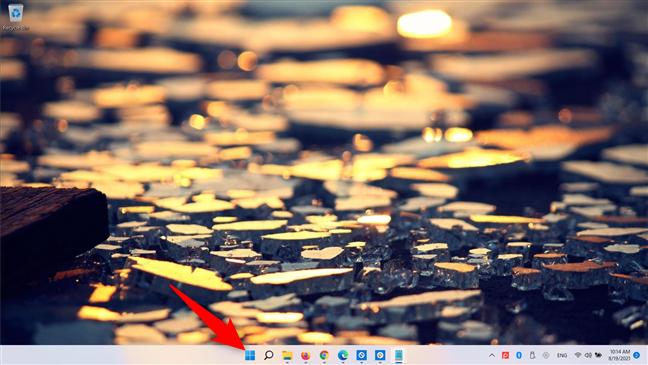This screenshot has width=648, height=365.
Task: Click the battery status icon
Action: click(598, 355)
